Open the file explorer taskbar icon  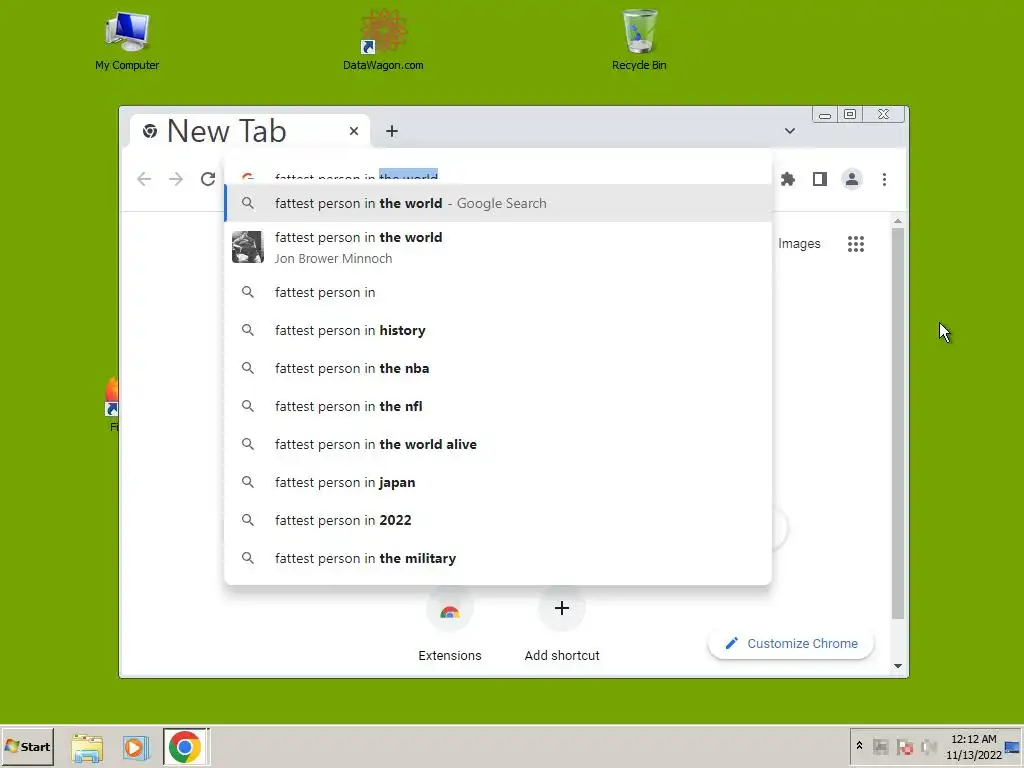point(87,747)
